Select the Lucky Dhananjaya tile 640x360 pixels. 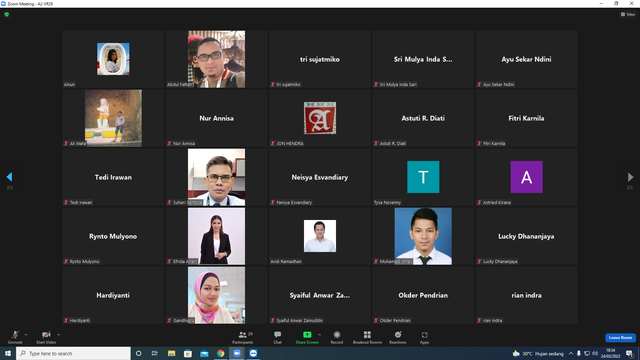click(x=526, y=236)
